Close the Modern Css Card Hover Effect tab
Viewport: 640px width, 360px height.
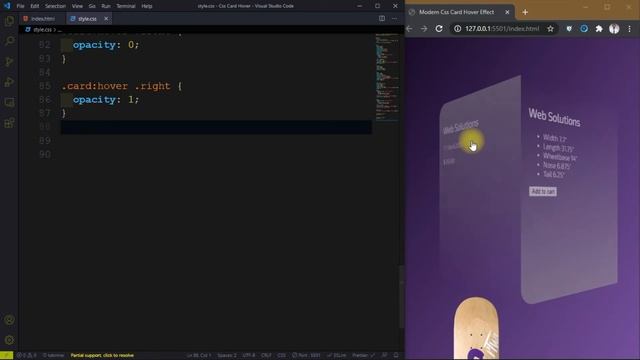click(x=507, y=12)
